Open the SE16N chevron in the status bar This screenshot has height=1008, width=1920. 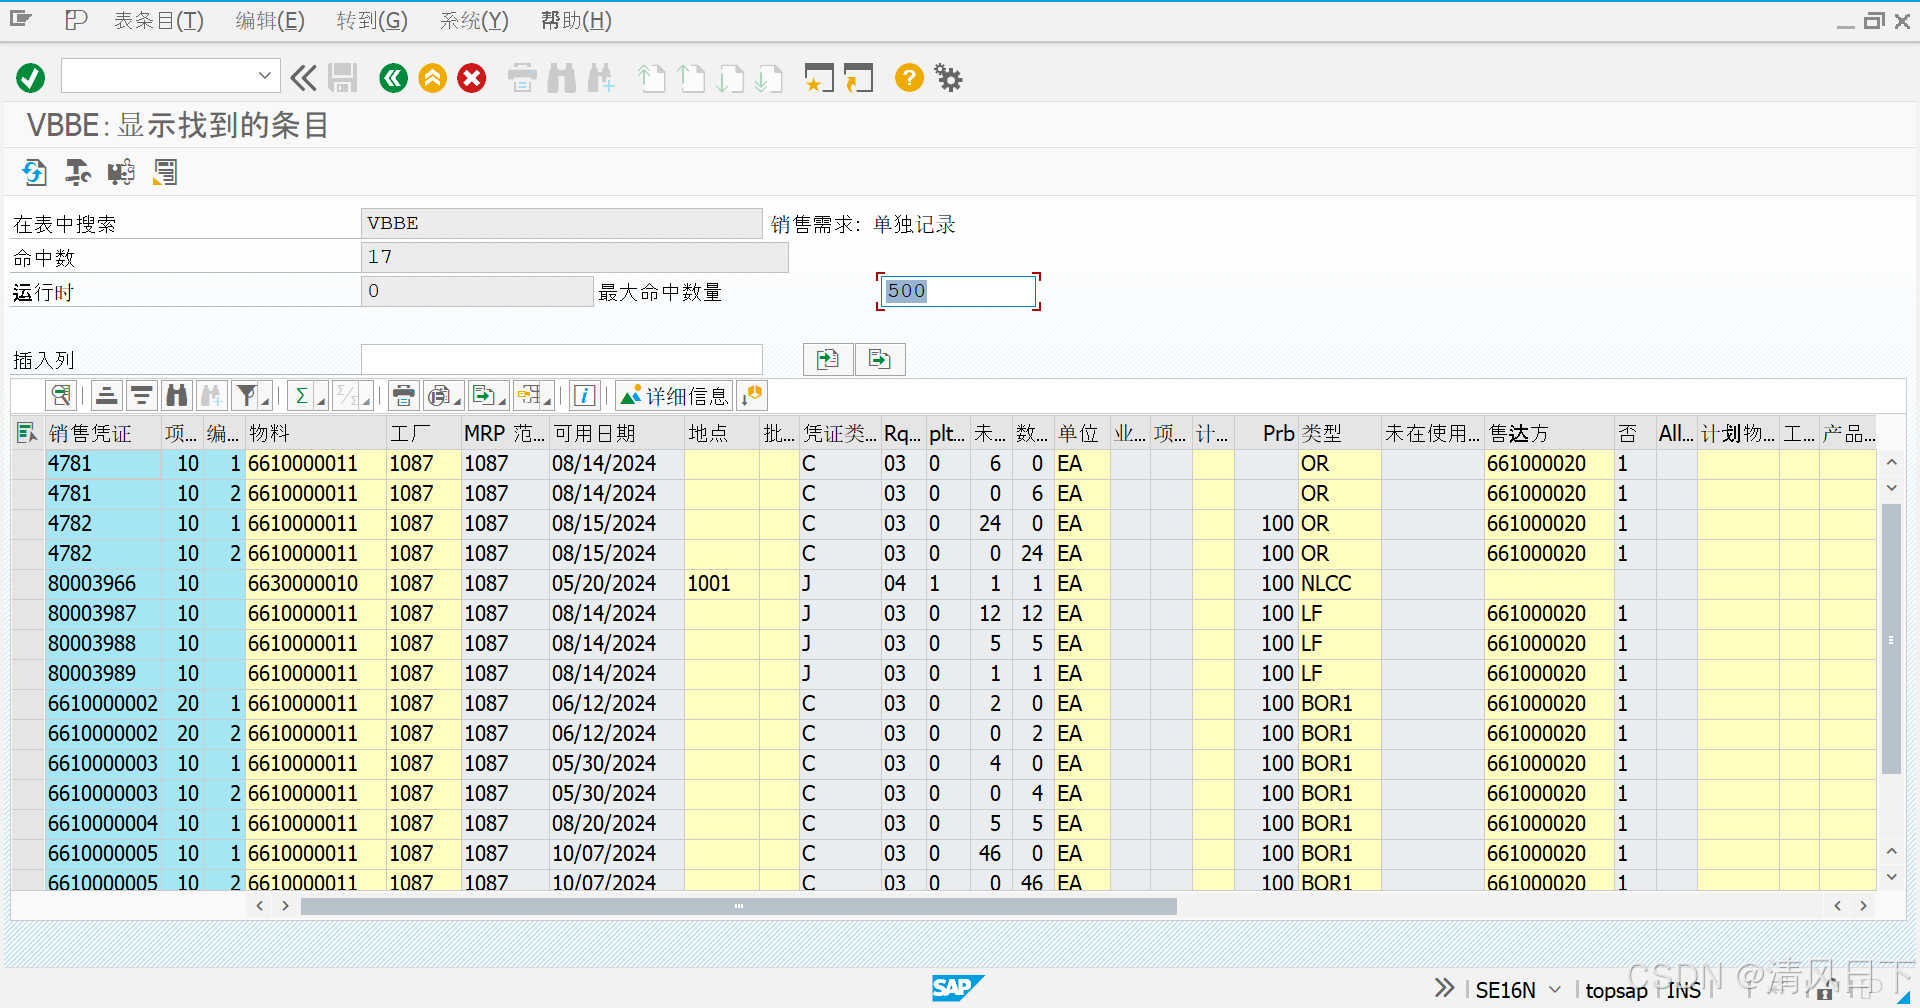[x=1552, y=989]
